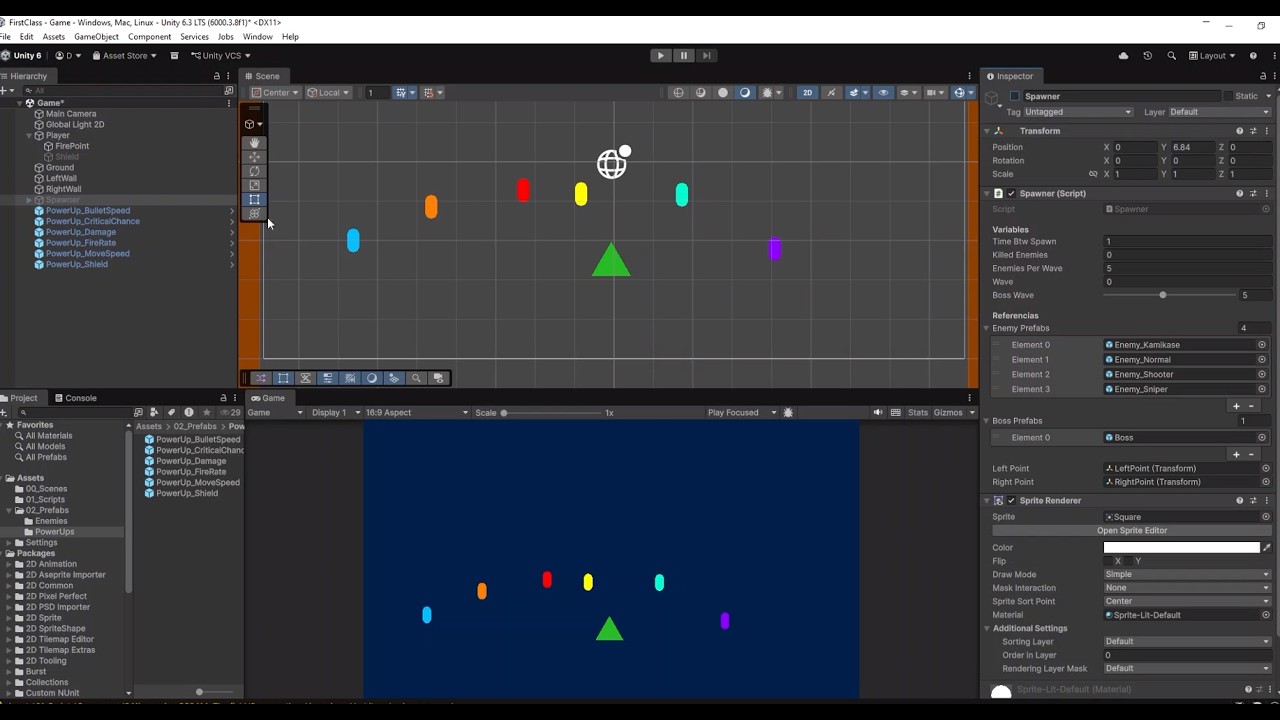
Task: Select the Move tool in Scene view
Action: pos(254,157)
